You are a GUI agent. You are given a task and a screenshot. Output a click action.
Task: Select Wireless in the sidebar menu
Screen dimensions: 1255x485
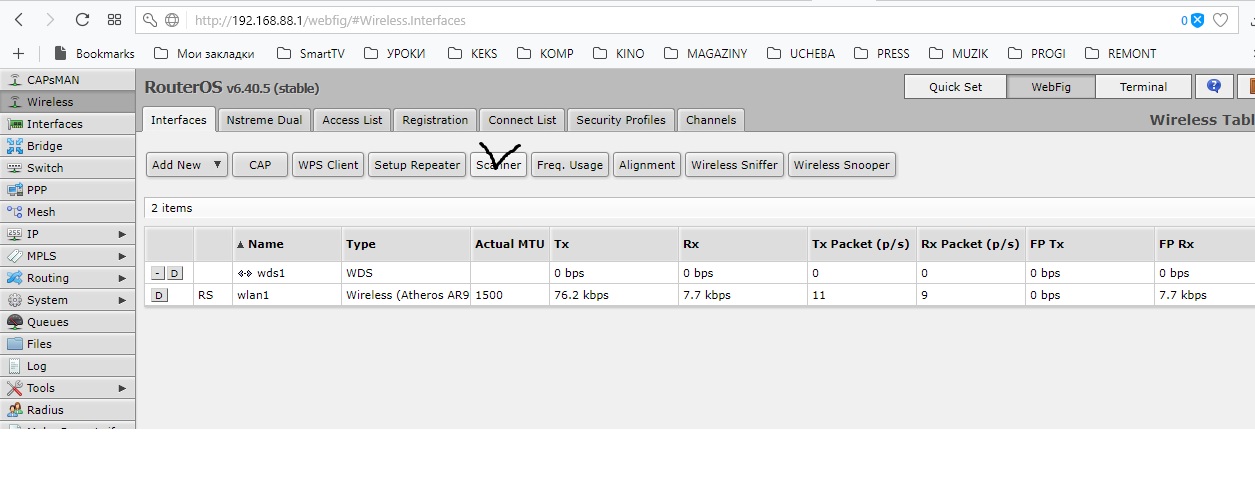coord(67,102)
